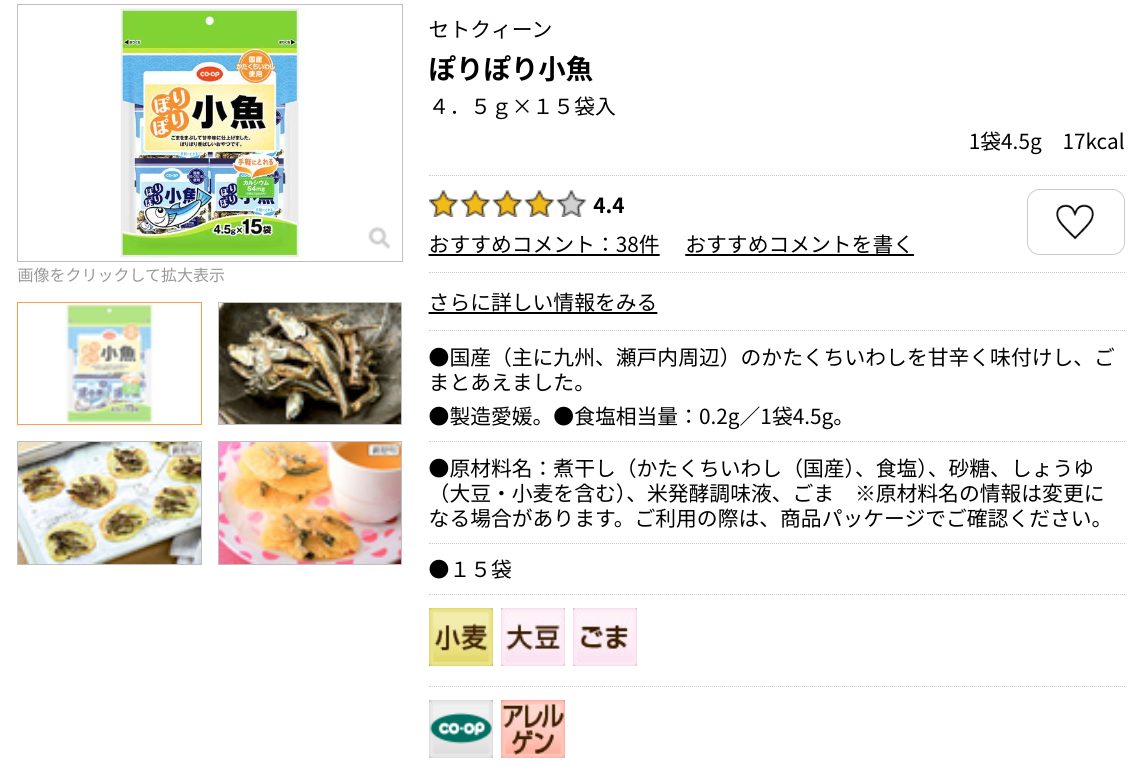Select the baking tray recipe thumbnail
The image size is (1135, 769).
coord(109,503)
